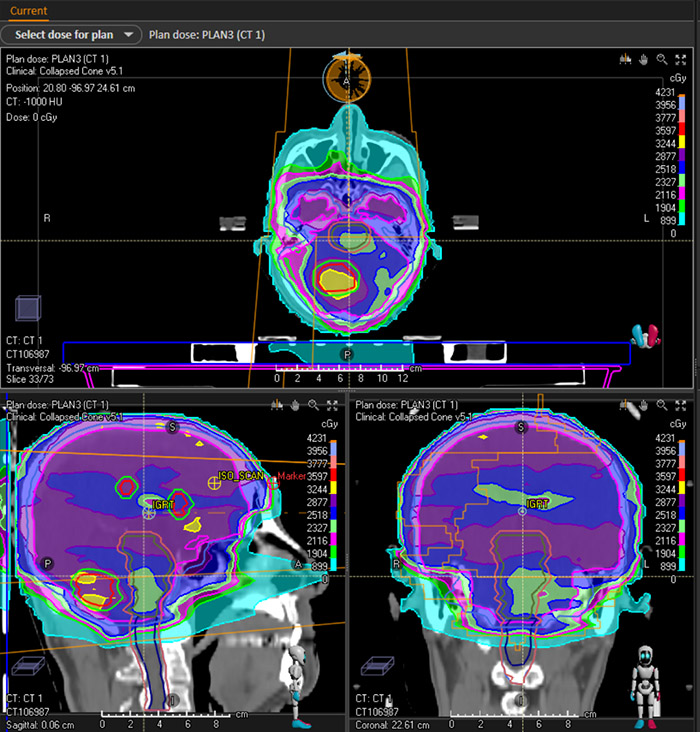Click the ISO_SCAN point in sagittal view
The height and width of the screenshot is (732, 700).
click(x=214, y=482)
